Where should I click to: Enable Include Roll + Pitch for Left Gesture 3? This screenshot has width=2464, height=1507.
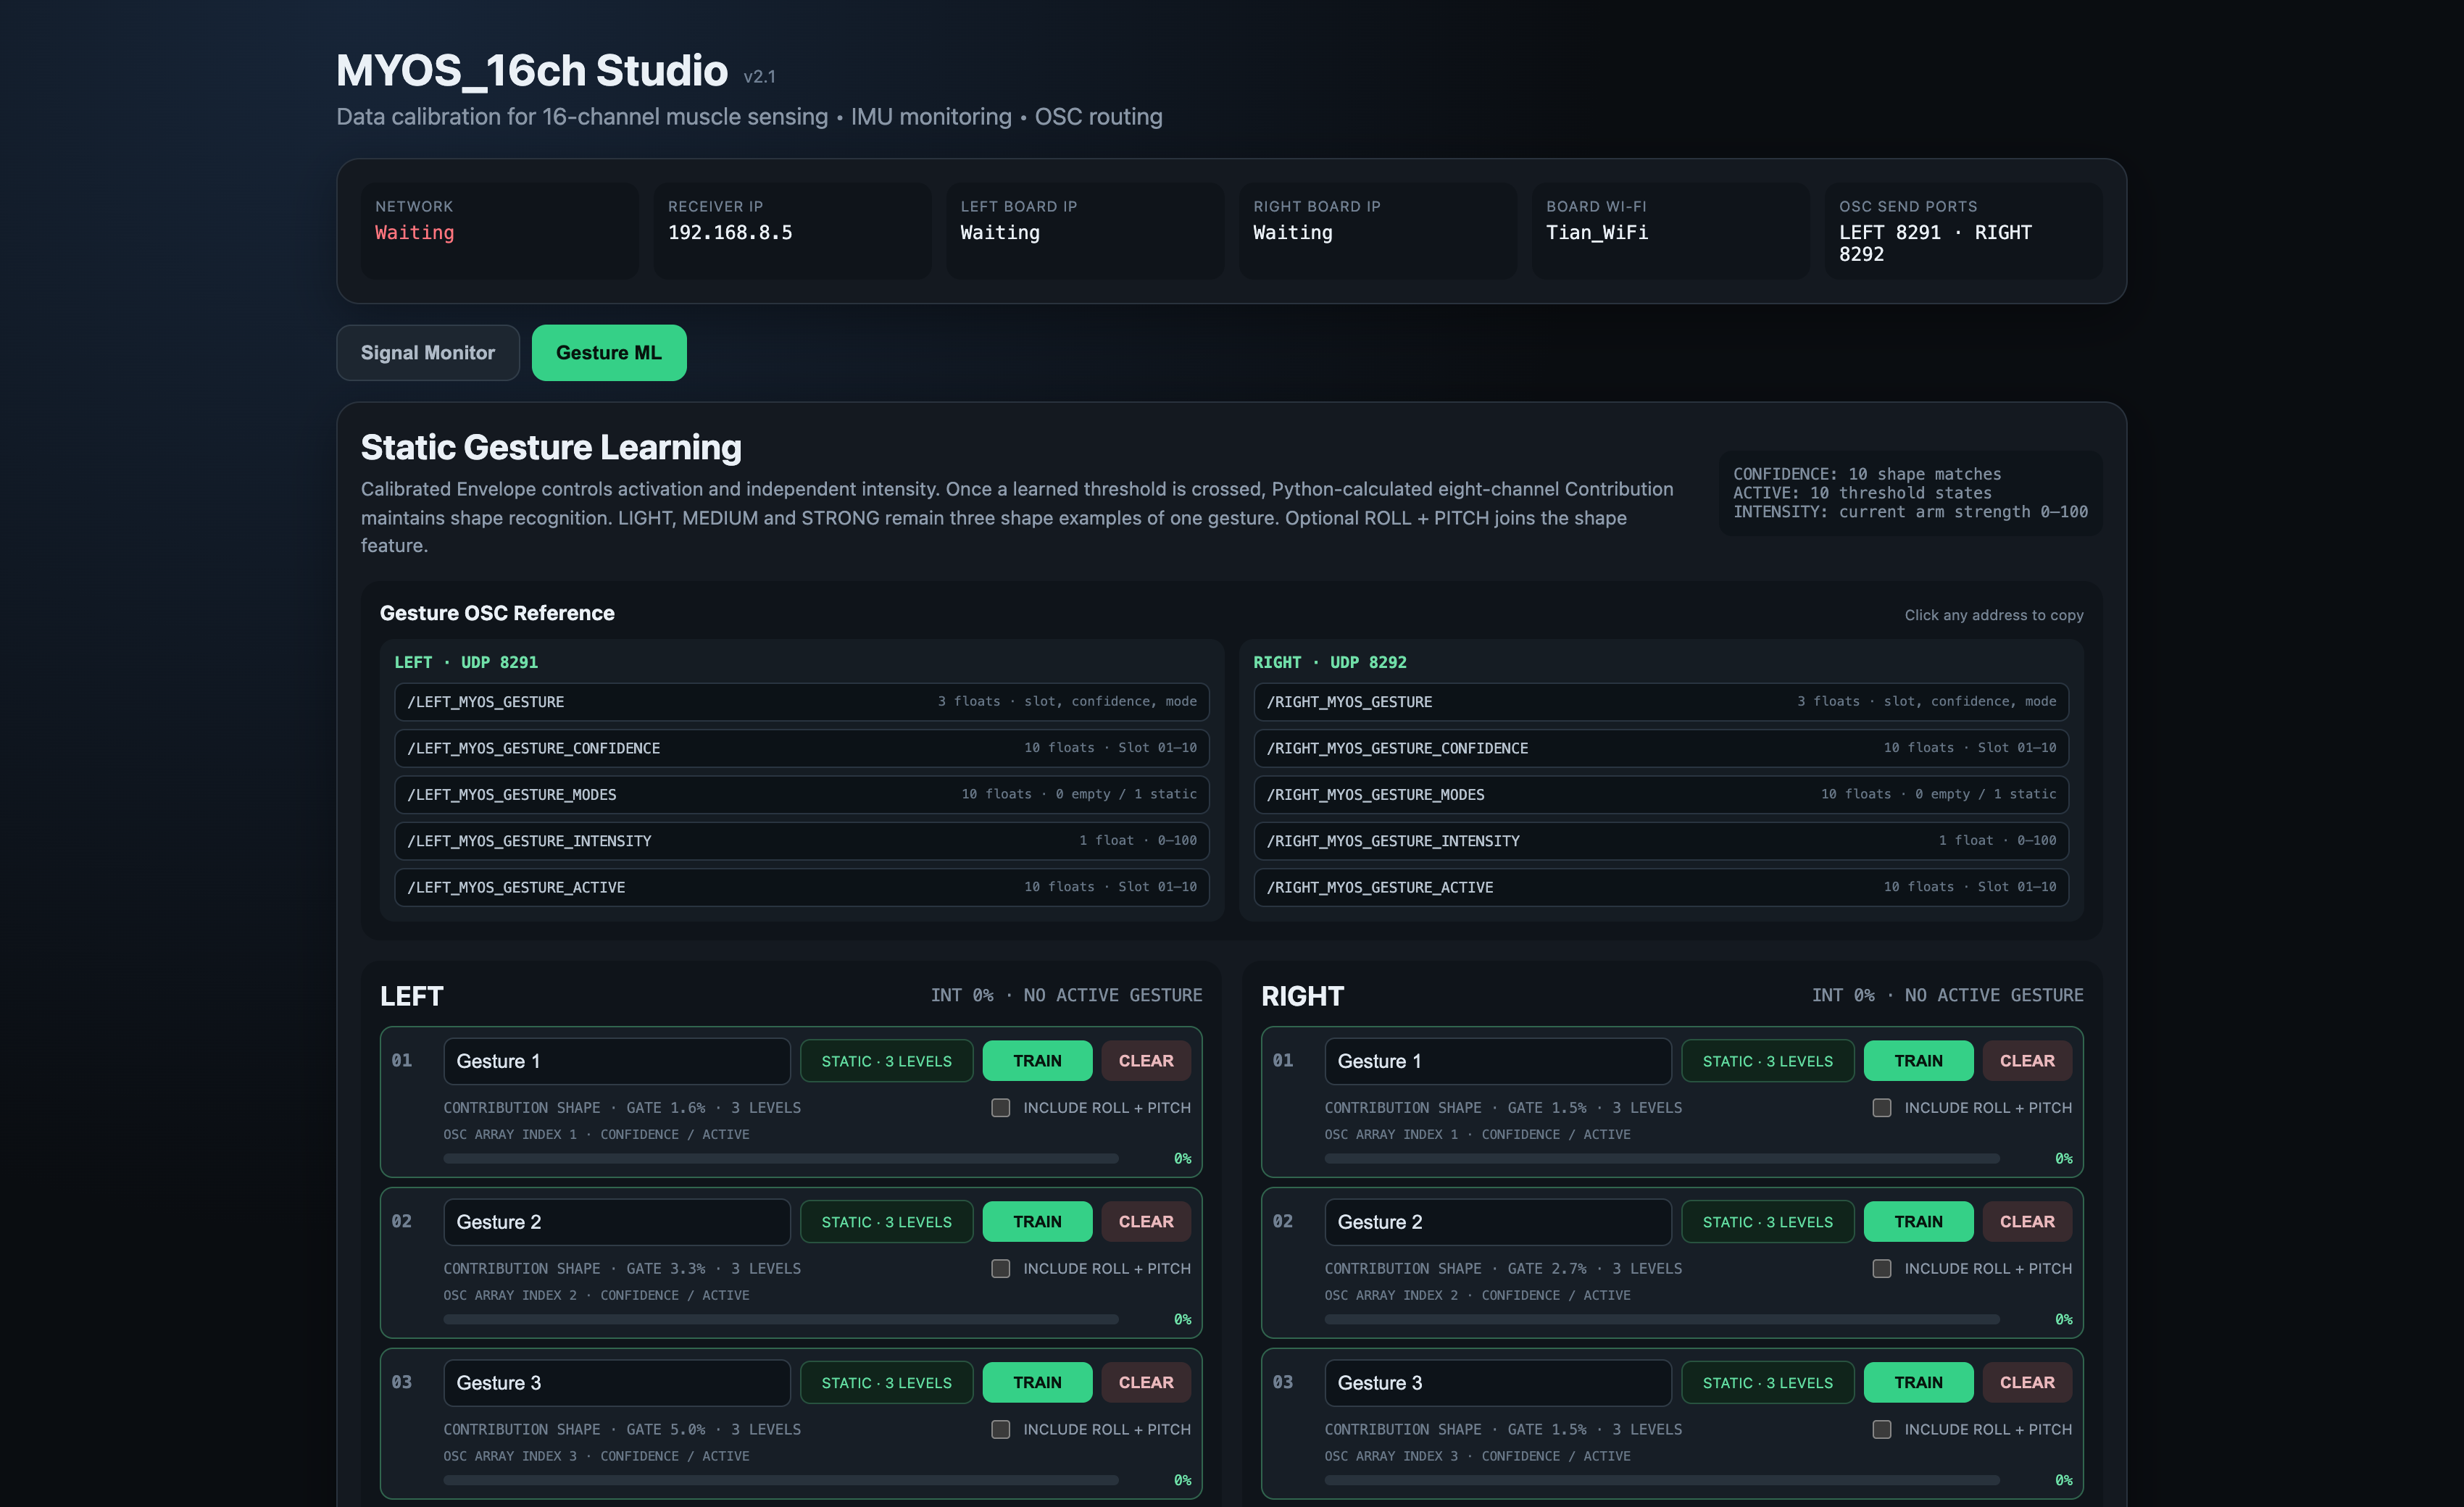(x=1000, y=1429)
